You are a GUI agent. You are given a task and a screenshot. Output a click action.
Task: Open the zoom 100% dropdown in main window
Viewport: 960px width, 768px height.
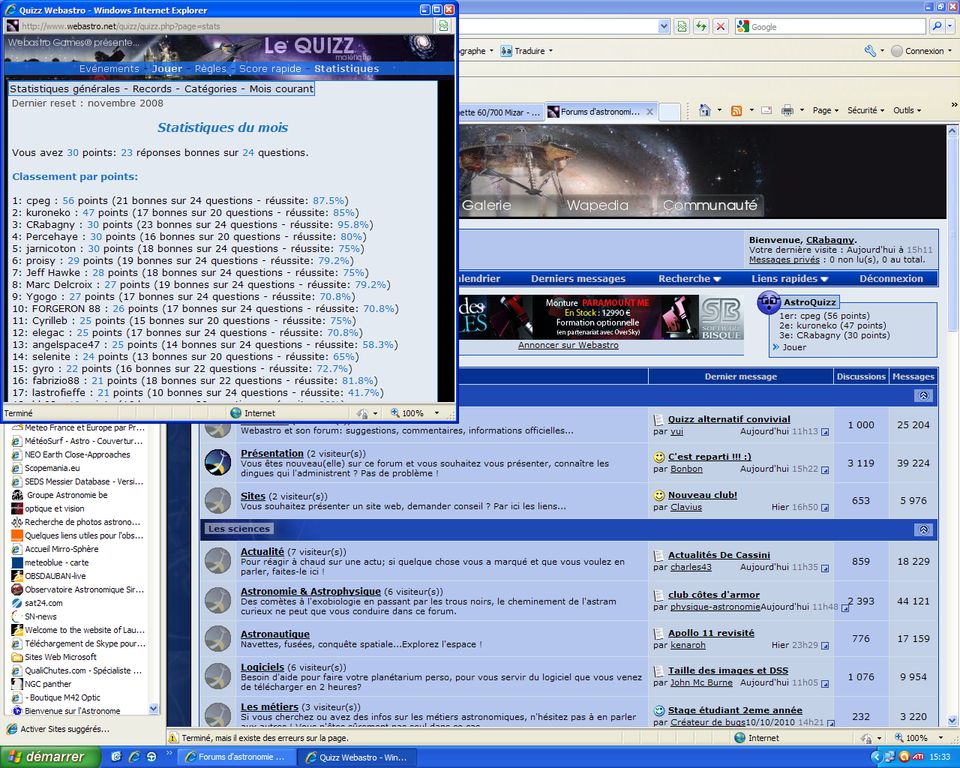[941, 738]
